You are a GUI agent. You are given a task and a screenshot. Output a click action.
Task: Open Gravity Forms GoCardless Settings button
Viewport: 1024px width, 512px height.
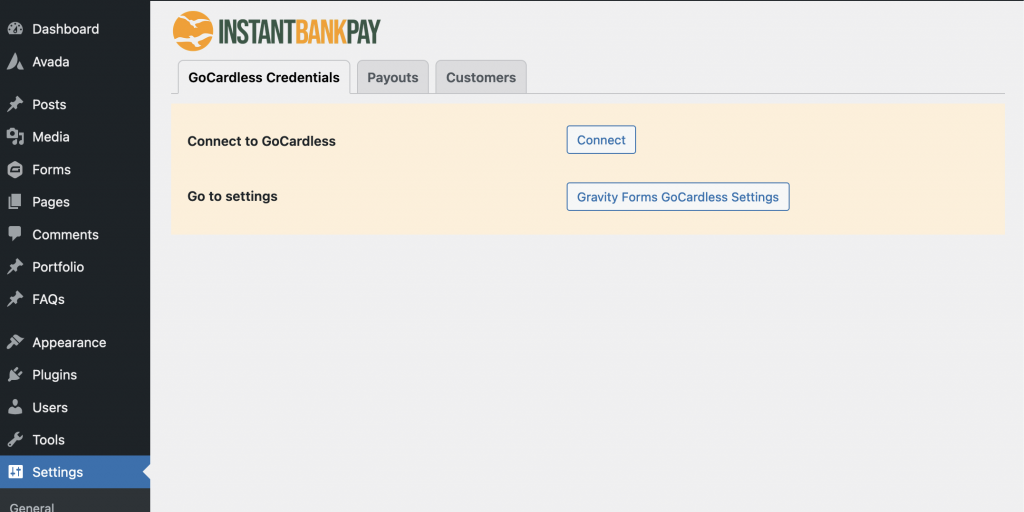point(678,197)
